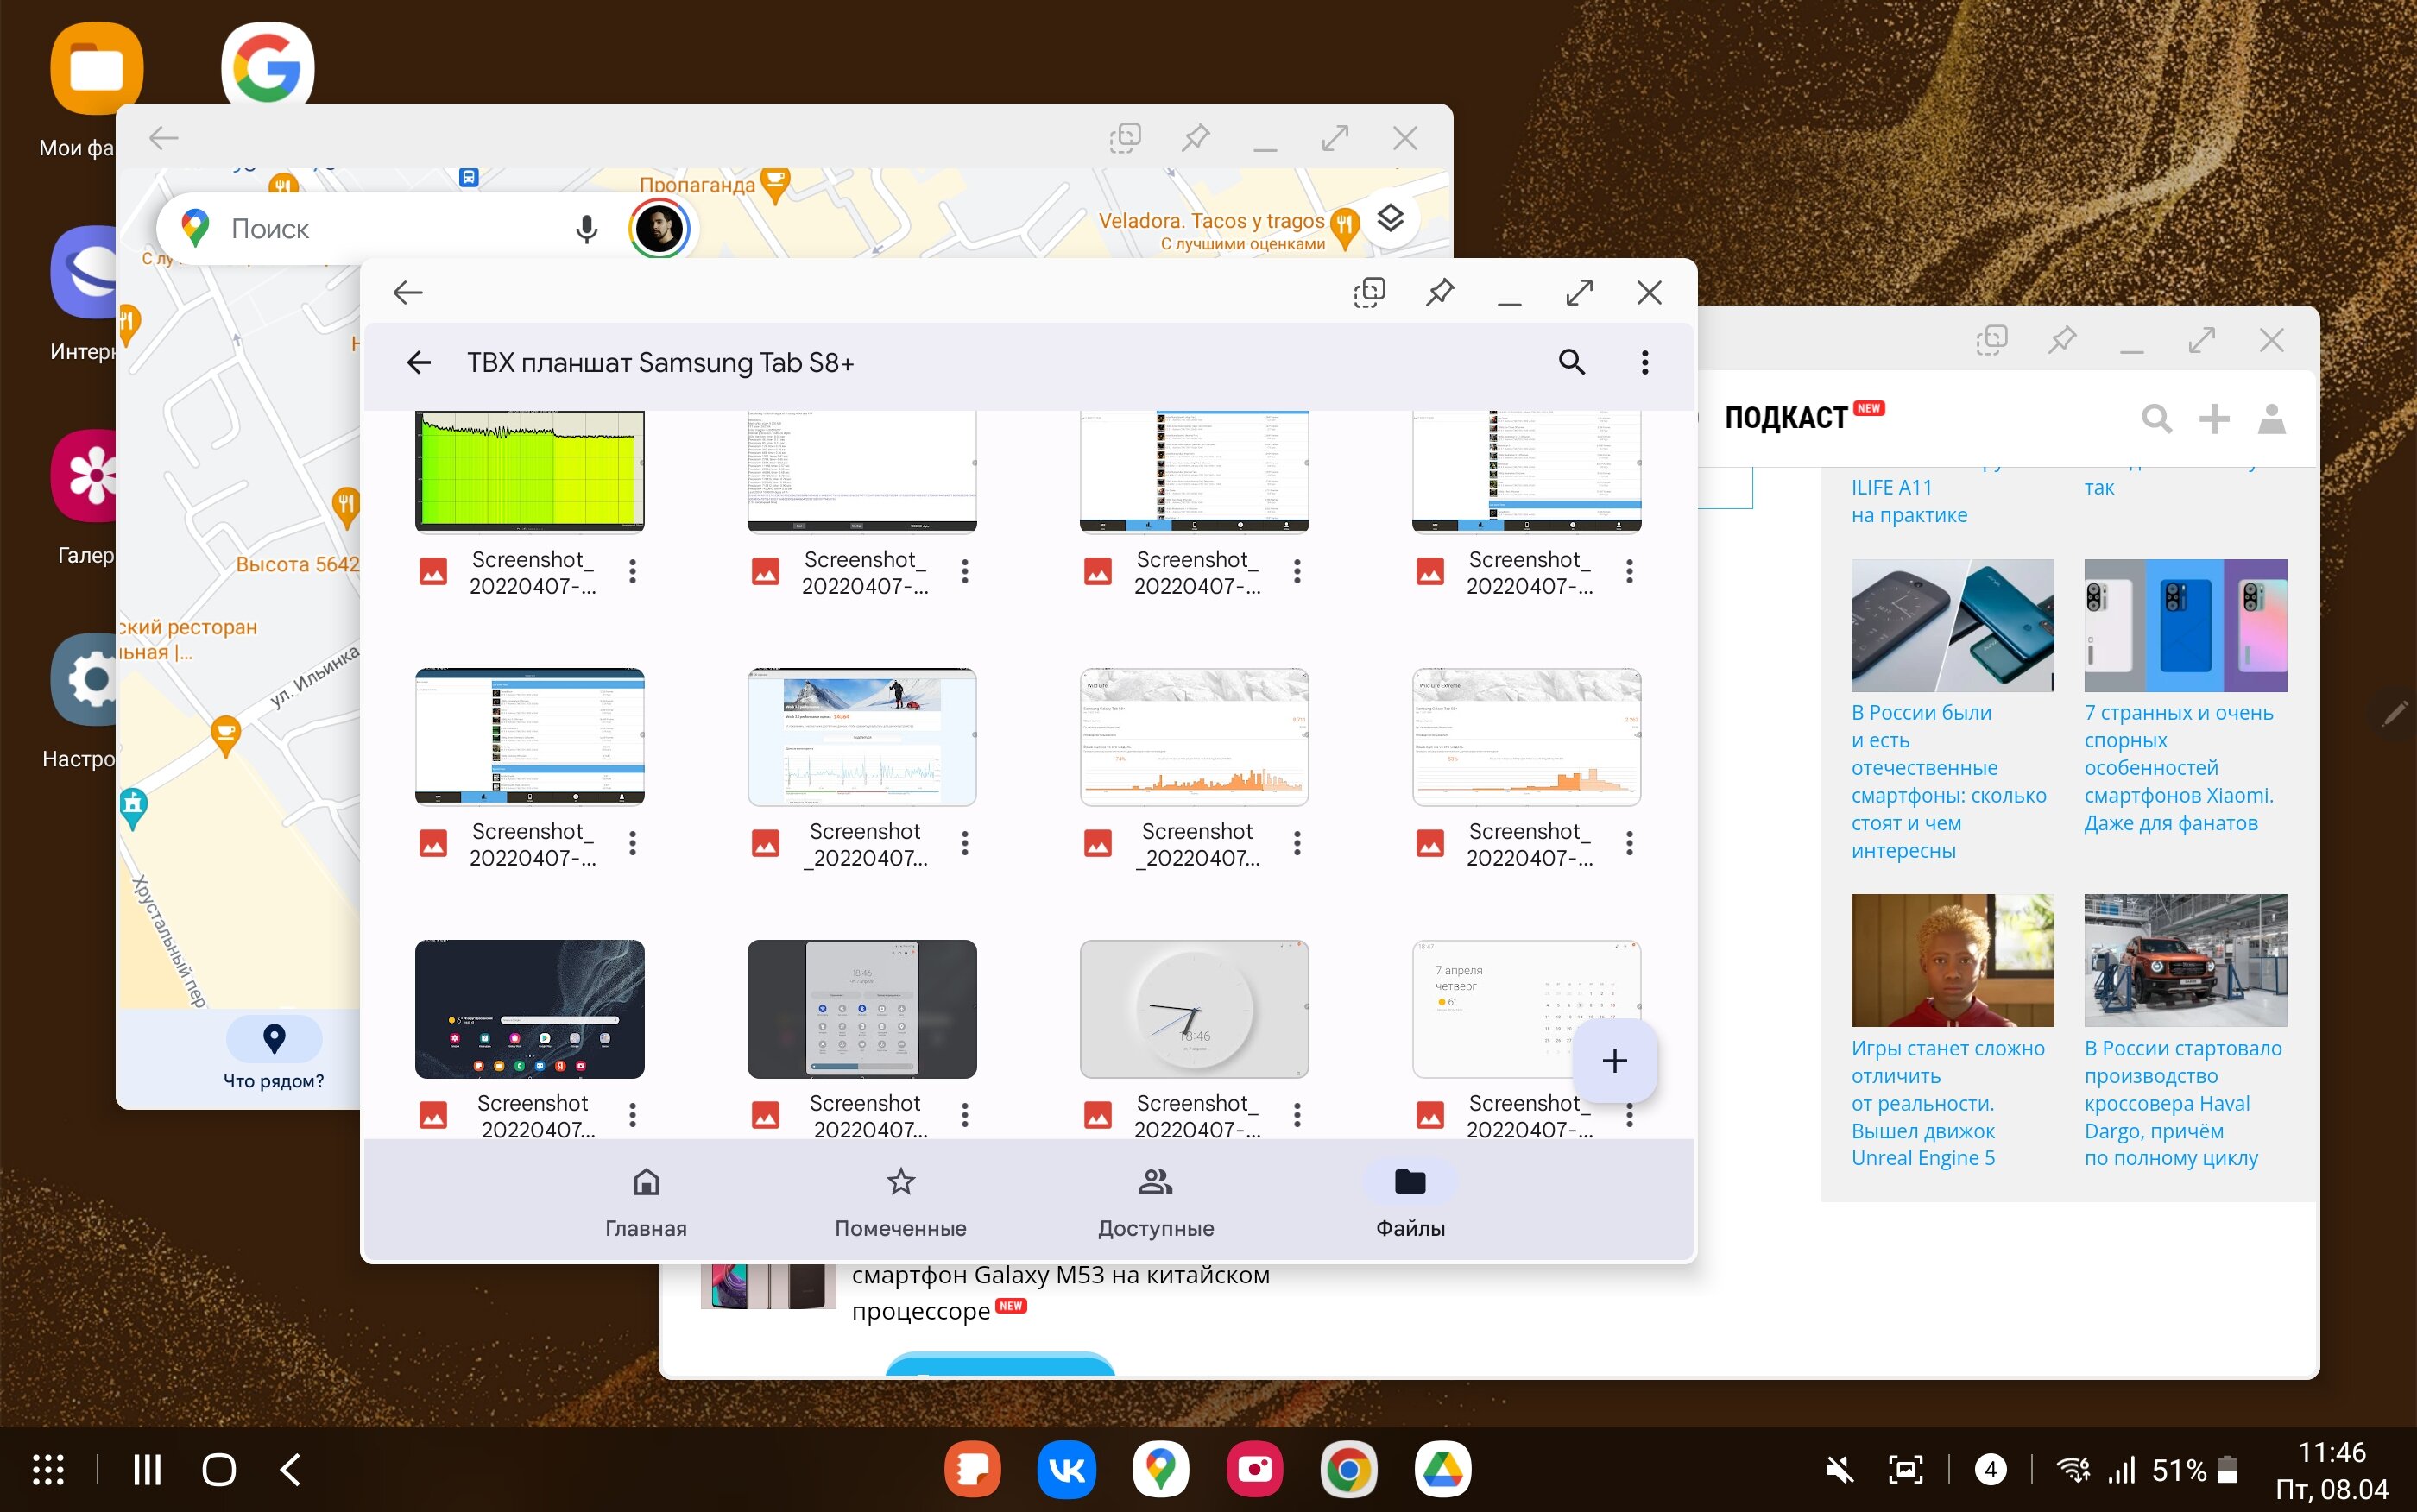The width and height of the screenshot is (2417, 1512).
Task: Open the mountain benchmark screenshot thumbnail
Action: 861,737
